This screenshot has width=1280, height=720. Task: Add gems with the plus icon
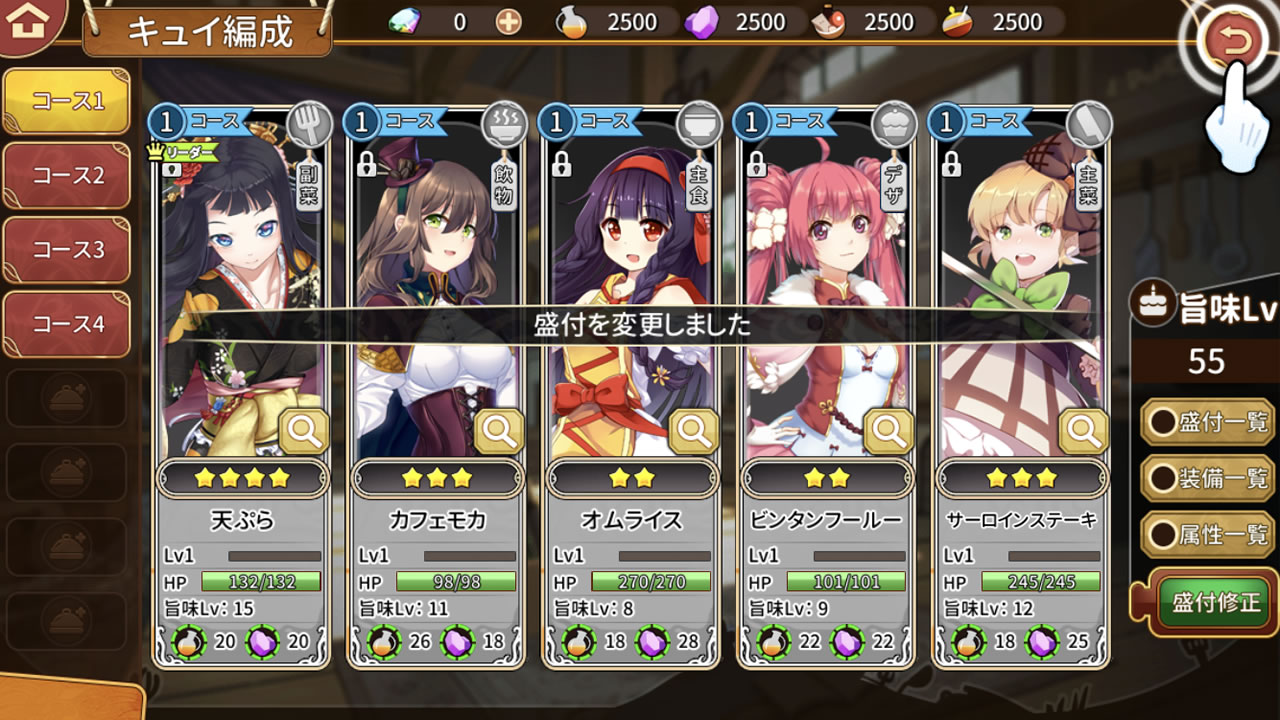(509, 22)
